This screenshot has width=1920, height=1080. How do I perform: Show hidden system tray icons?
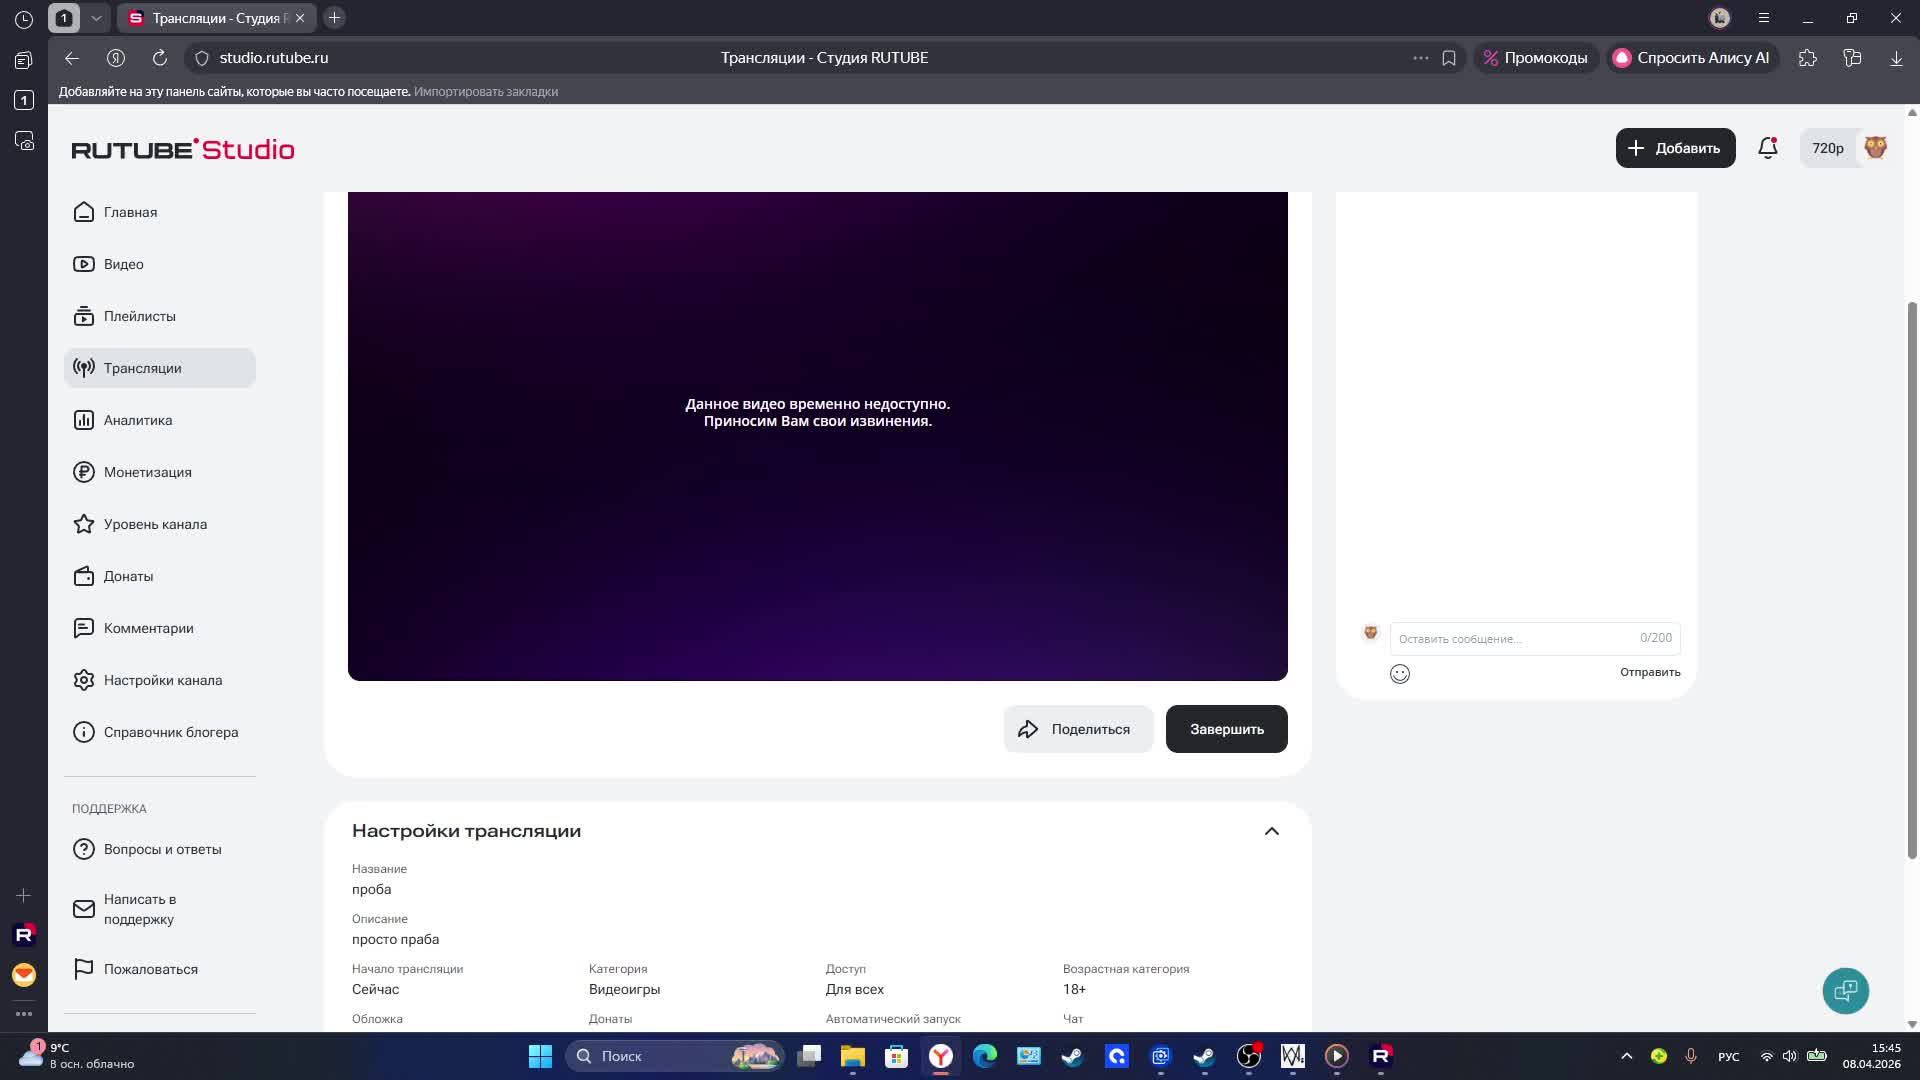pos(1626,1056)
